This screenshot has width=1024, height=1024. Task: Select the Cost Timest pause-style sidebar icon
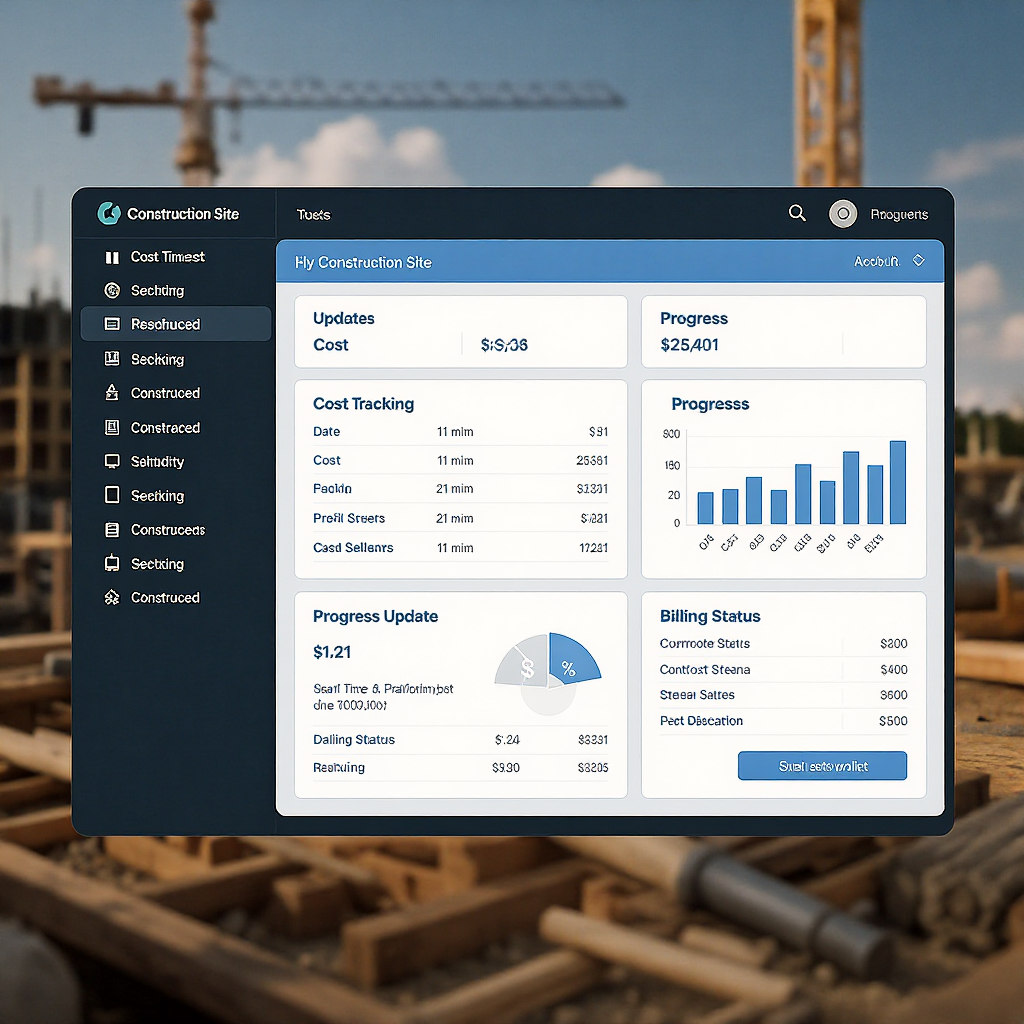pyautogui.click(x=111, y=257)
